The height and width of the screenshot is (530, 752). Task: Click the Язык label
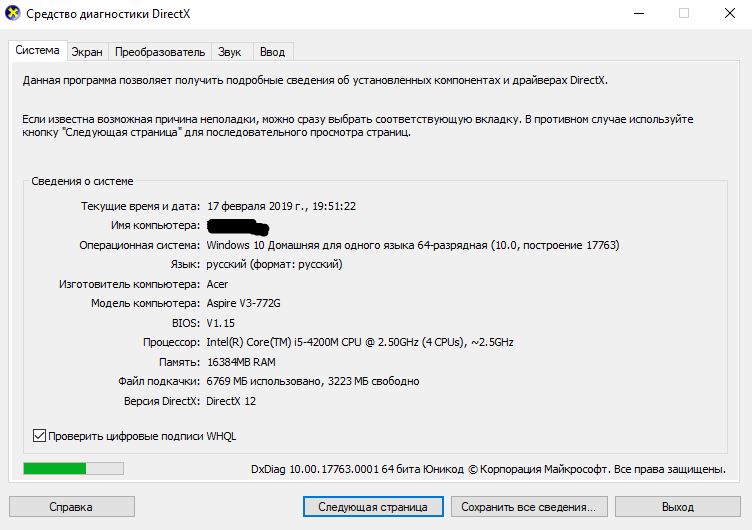tap(185, 264)
